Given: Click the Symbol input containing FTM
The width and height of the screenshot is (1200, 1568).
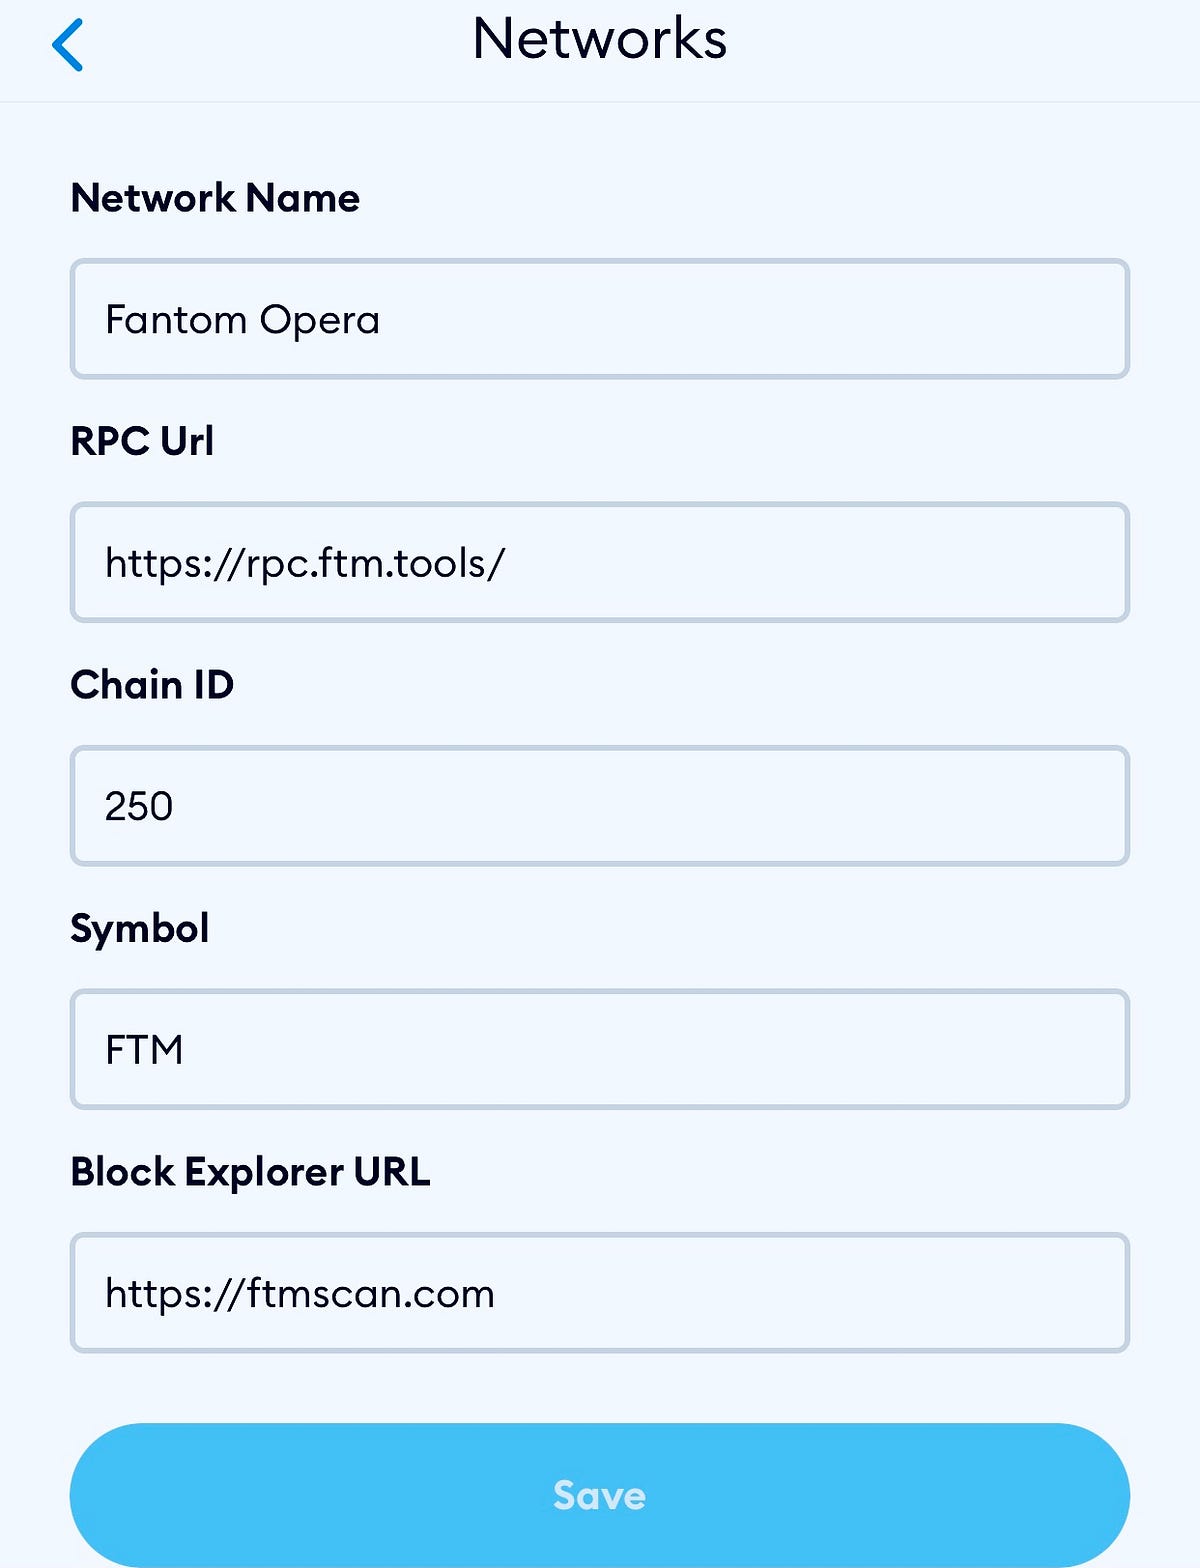Looking at the screenshot, I should click(598, 1050).
